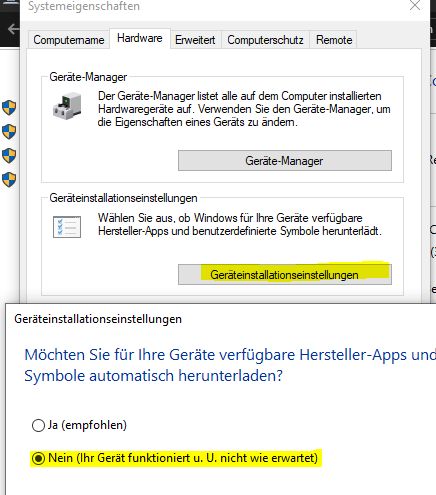
Task: Click the blue heading about Hersteller-Apps download
Action: [x=230, y=365]
